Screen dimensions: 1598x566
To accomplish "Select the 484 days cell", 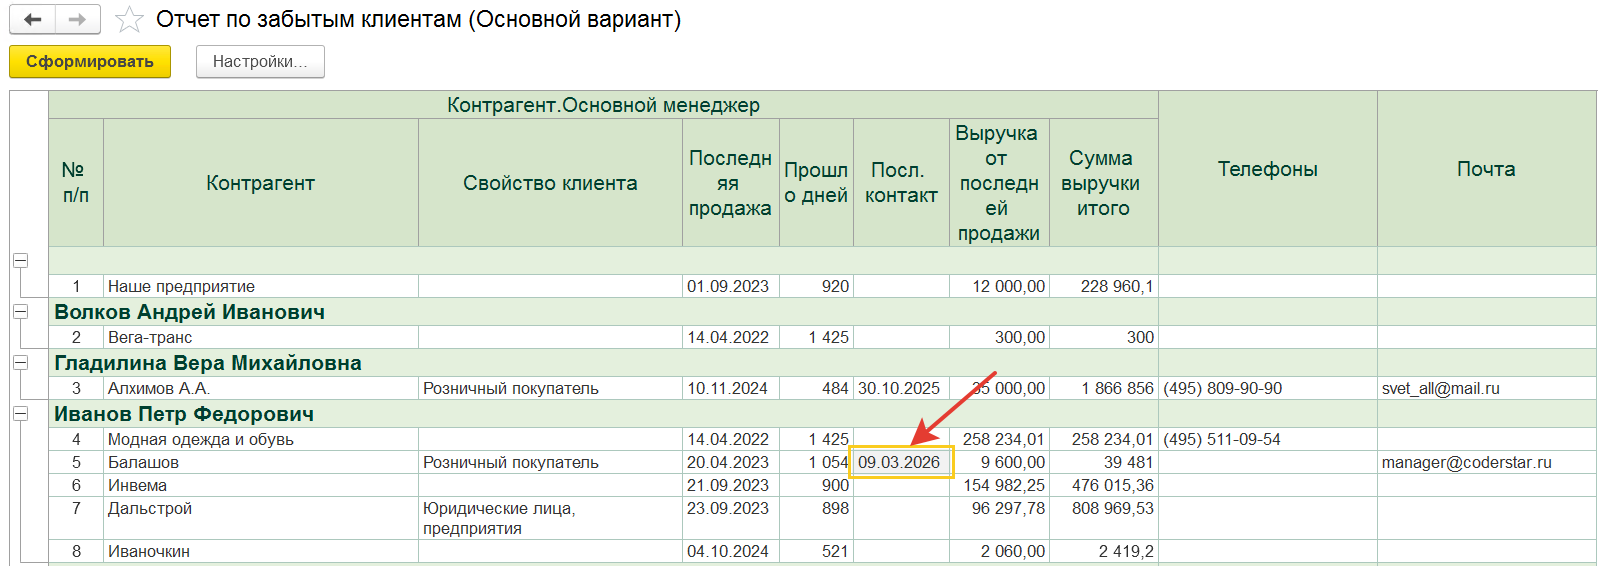I will pos(816,388).
